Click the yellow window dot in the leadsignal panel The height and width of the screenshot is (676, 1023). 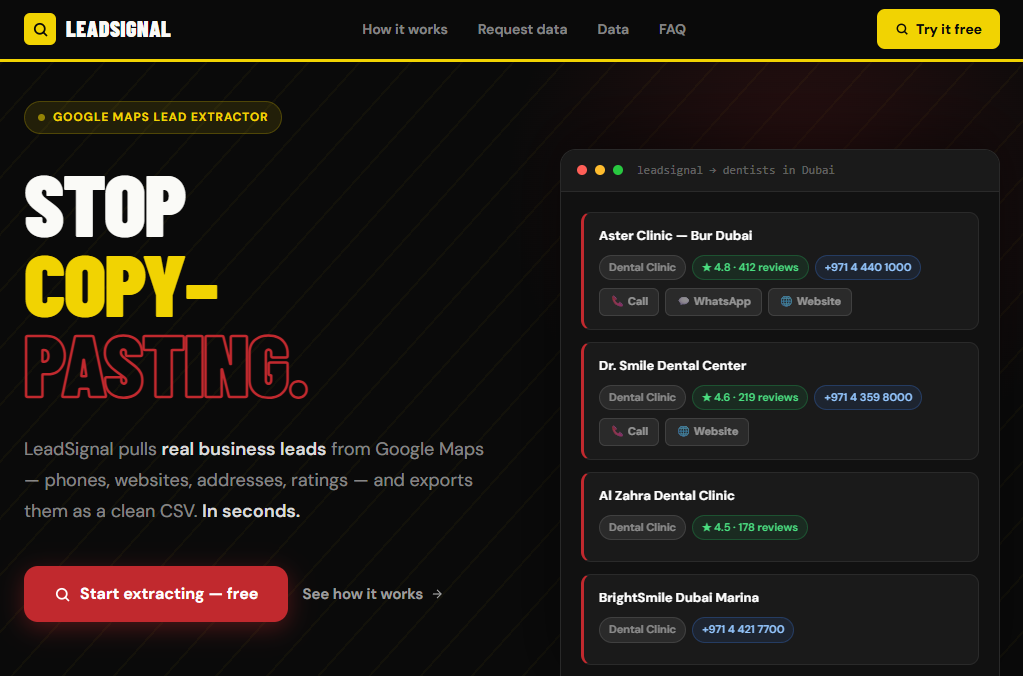600,170
